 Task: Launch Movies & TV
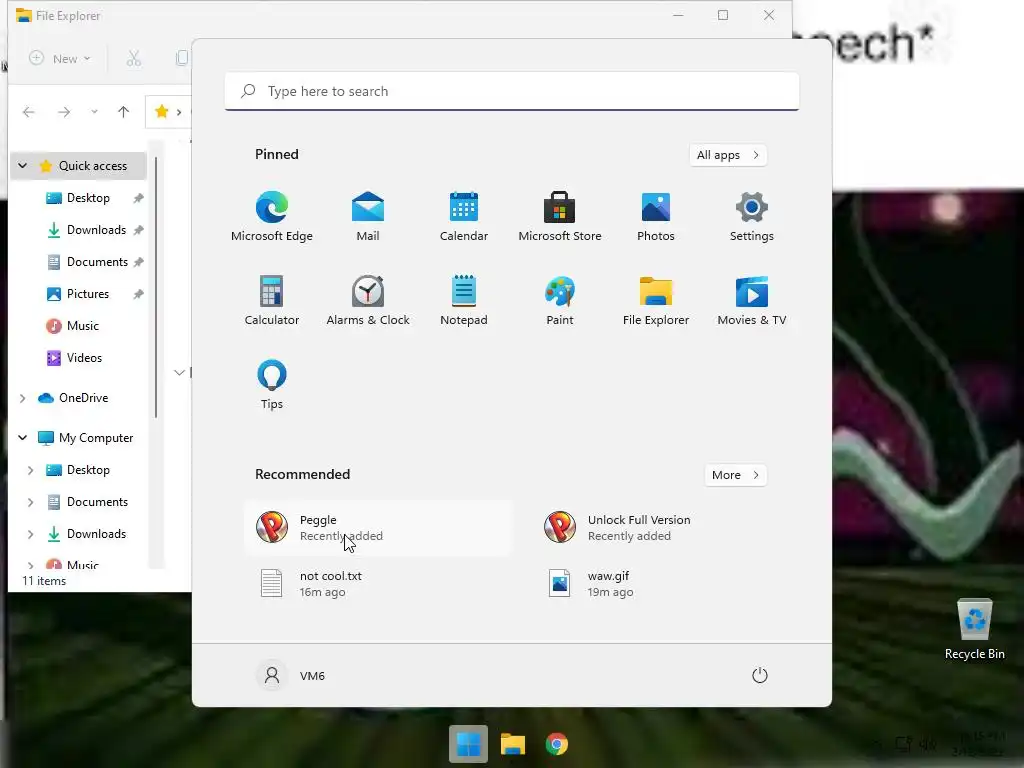(752, 300)
